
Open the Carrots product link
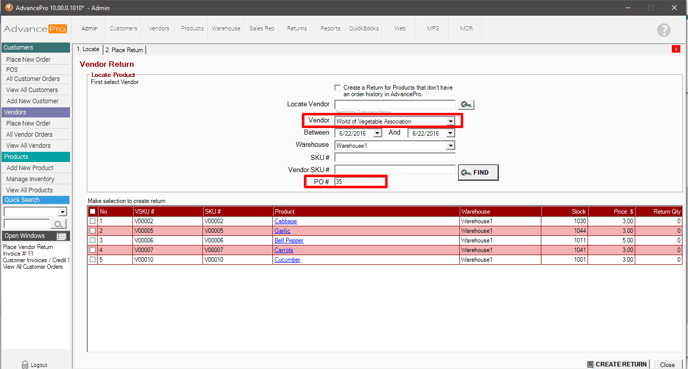284,250
